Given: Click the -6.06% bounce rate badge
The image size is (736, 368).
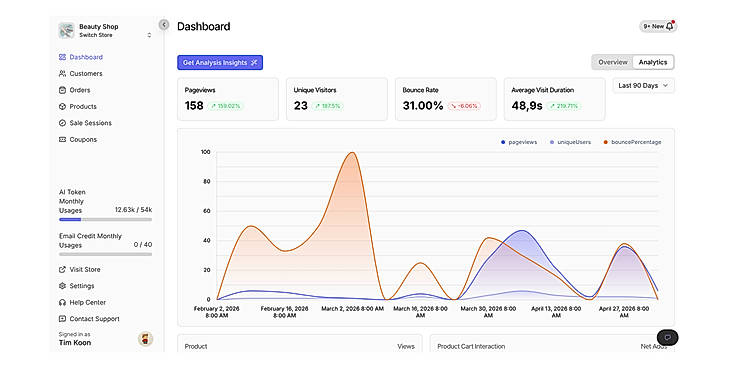Looking at the screenshot, I should pos(464,106).
